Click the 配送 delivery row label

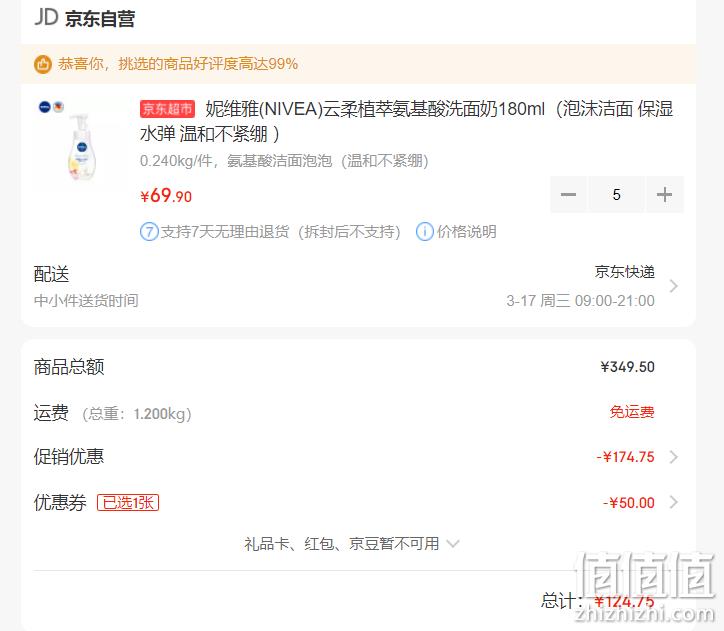[51, 274]
